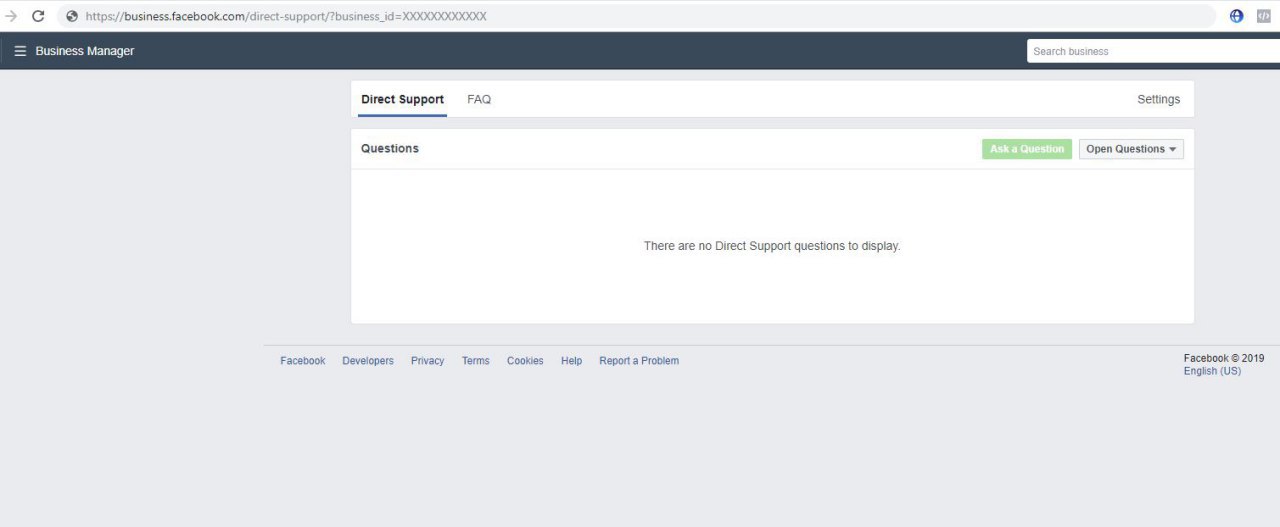Open the gray code extension icon

tap(1264, 16)
